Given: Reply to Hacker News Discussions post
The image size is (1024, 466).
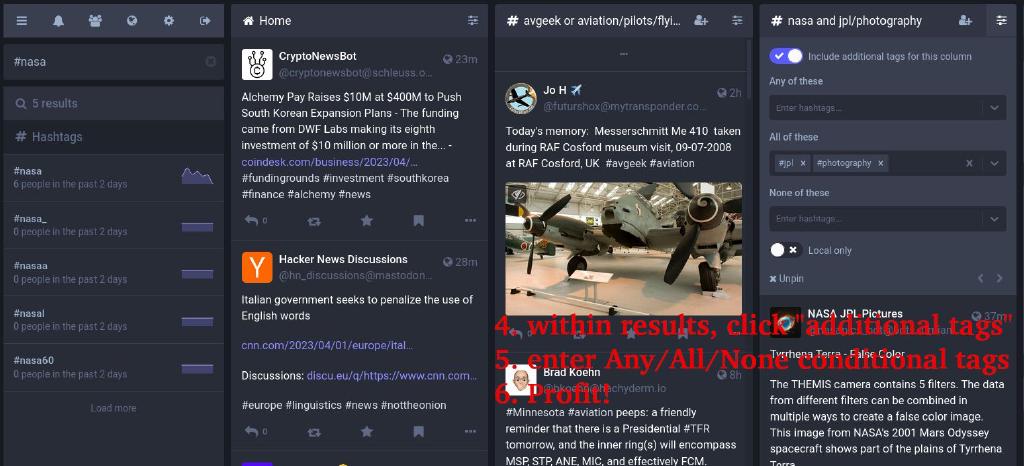Looking at the screenshot, I should point(251,431).
